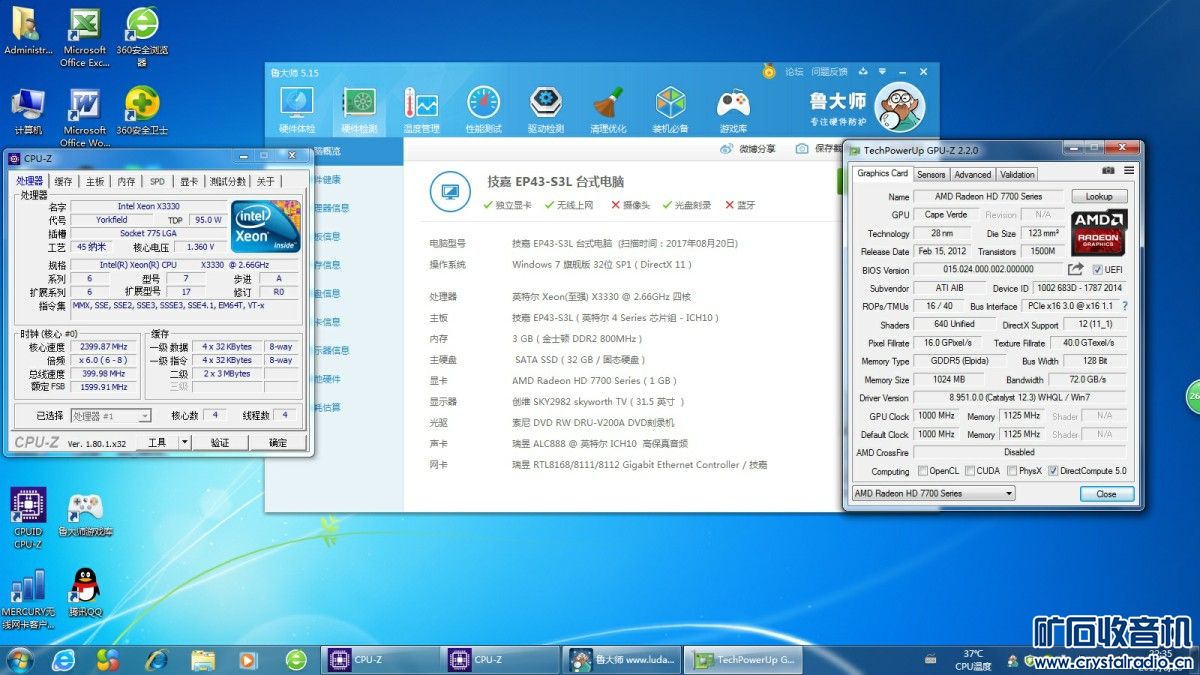This screenshot has height=675, width=1200.
Task: Click the 验证 validate button in CPU-Z
Action: click(220, 442)
